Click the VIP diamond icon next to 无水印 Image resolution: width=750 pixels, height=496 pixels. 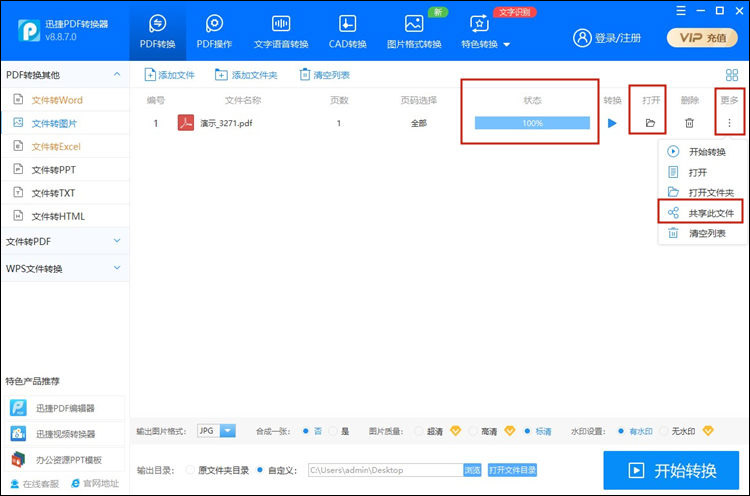(708, 431)
